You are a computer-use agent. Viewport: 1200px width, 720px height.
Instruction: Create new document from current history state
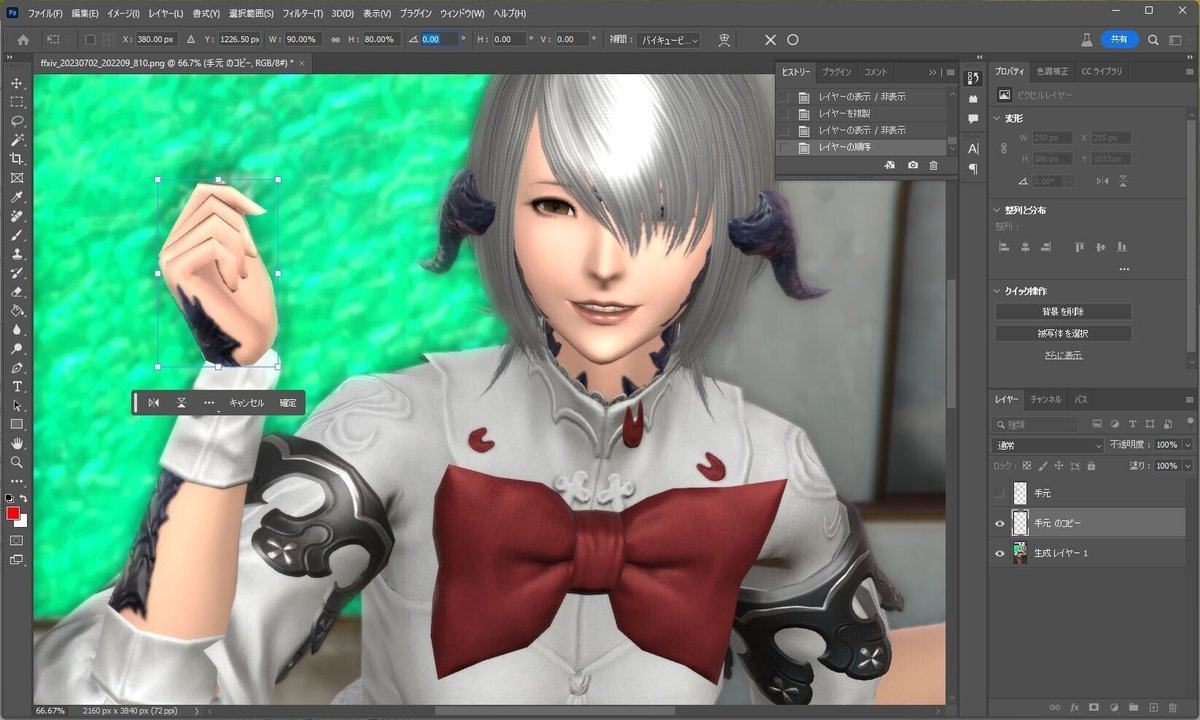tap(890, 165)
